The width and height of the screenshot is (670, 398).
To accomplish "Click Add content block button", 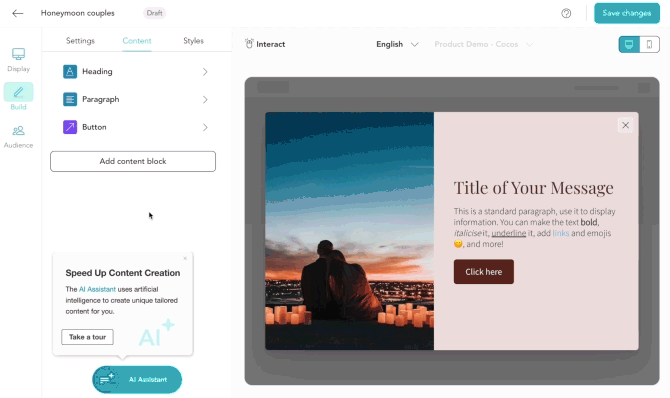I will click(x=133, y=161).
